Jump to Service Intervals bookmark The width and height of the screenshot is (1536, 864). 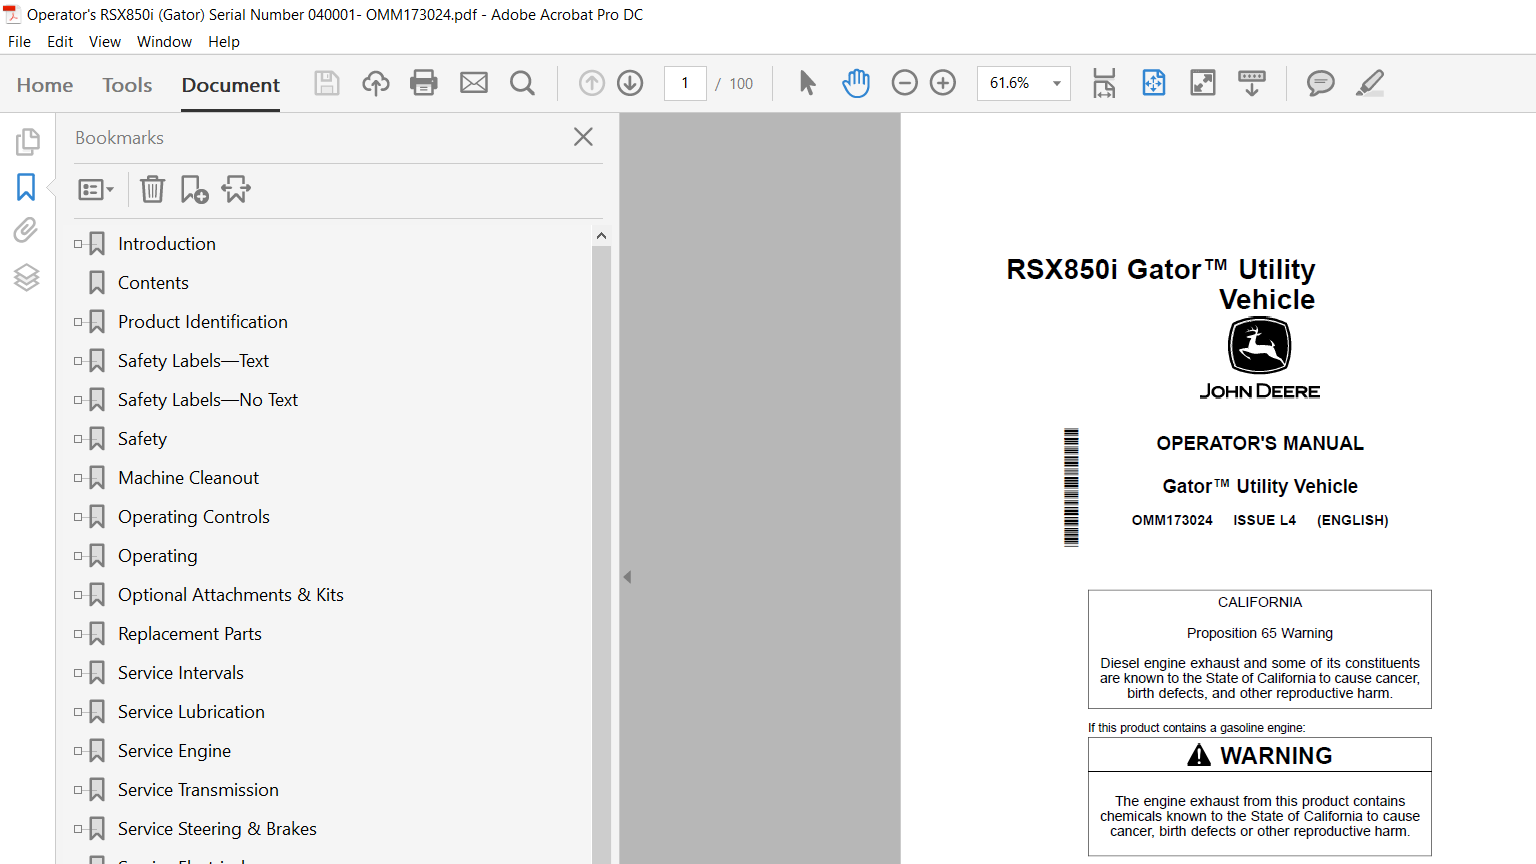coord(181,673)
